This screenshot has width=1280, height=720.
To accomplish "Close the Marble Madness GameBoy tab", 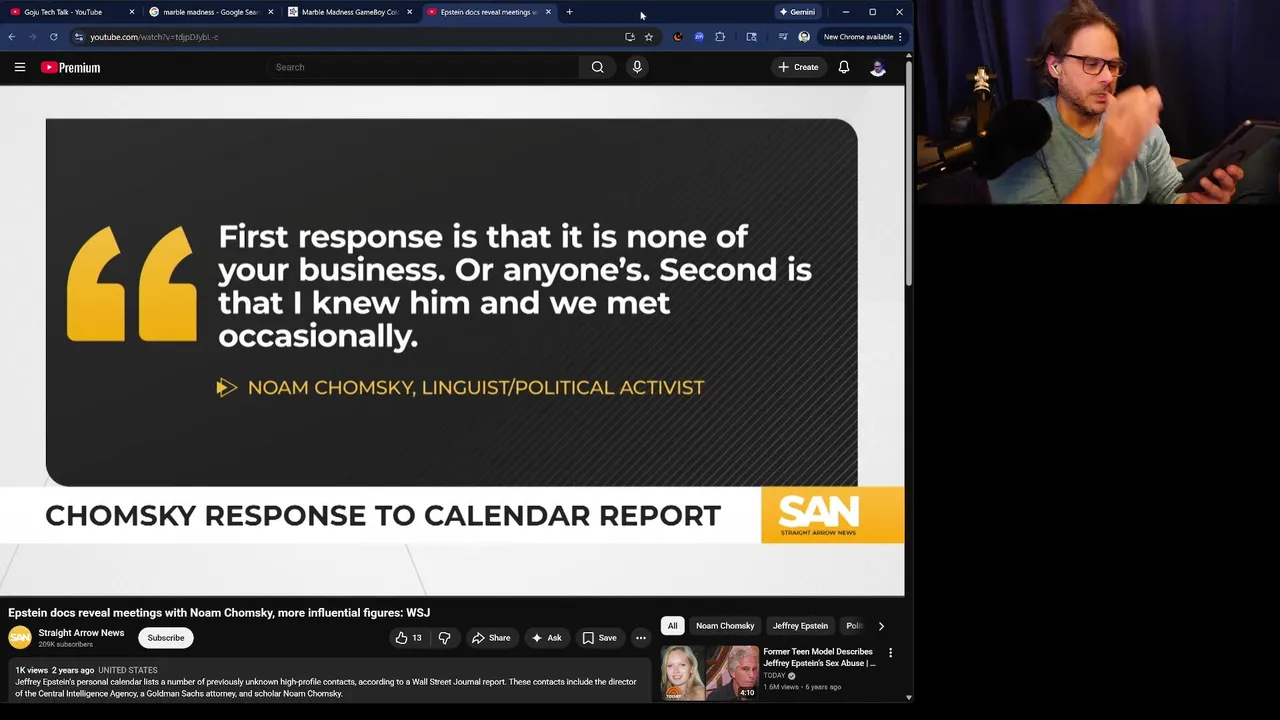I will [409, 12].
